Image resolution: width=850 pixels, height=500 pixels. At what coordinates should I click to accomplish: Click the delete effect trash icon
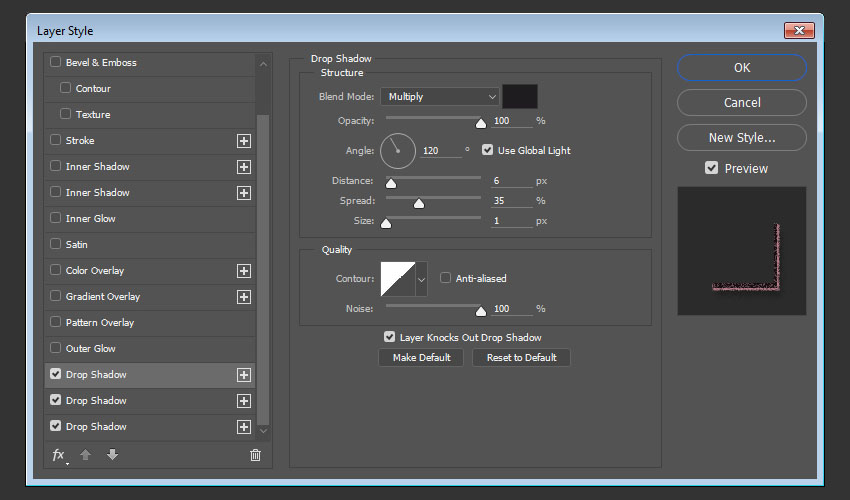point(255,455)
